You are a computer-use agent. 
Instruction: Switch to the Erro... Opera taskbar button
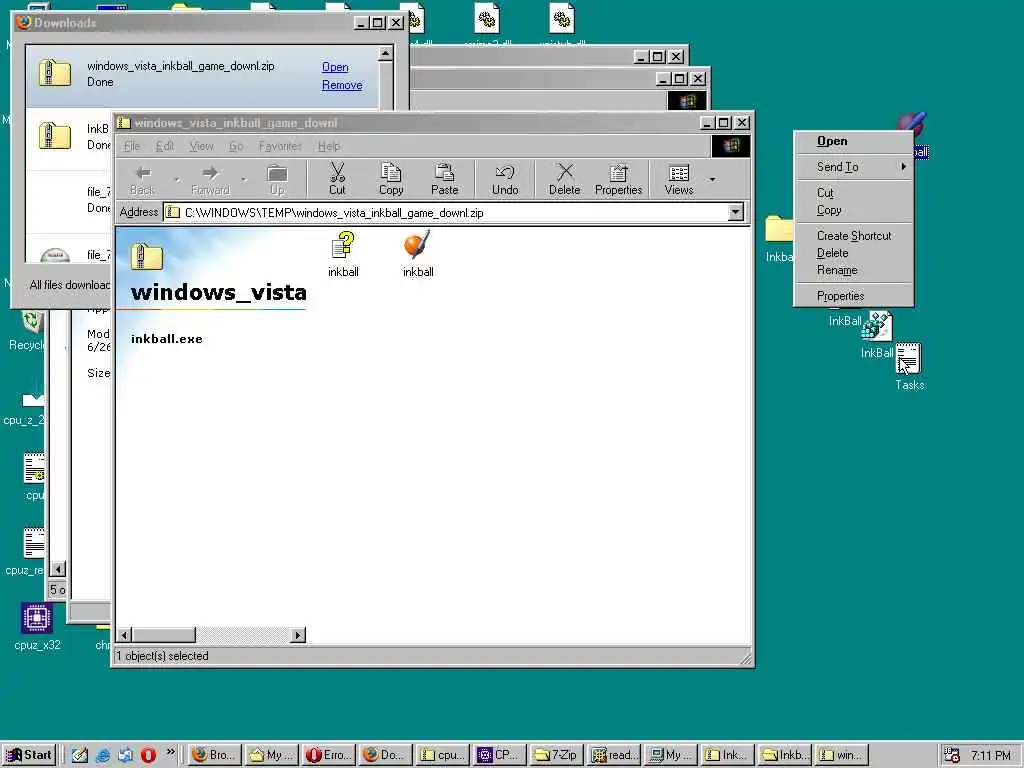(x=330, y=755)
